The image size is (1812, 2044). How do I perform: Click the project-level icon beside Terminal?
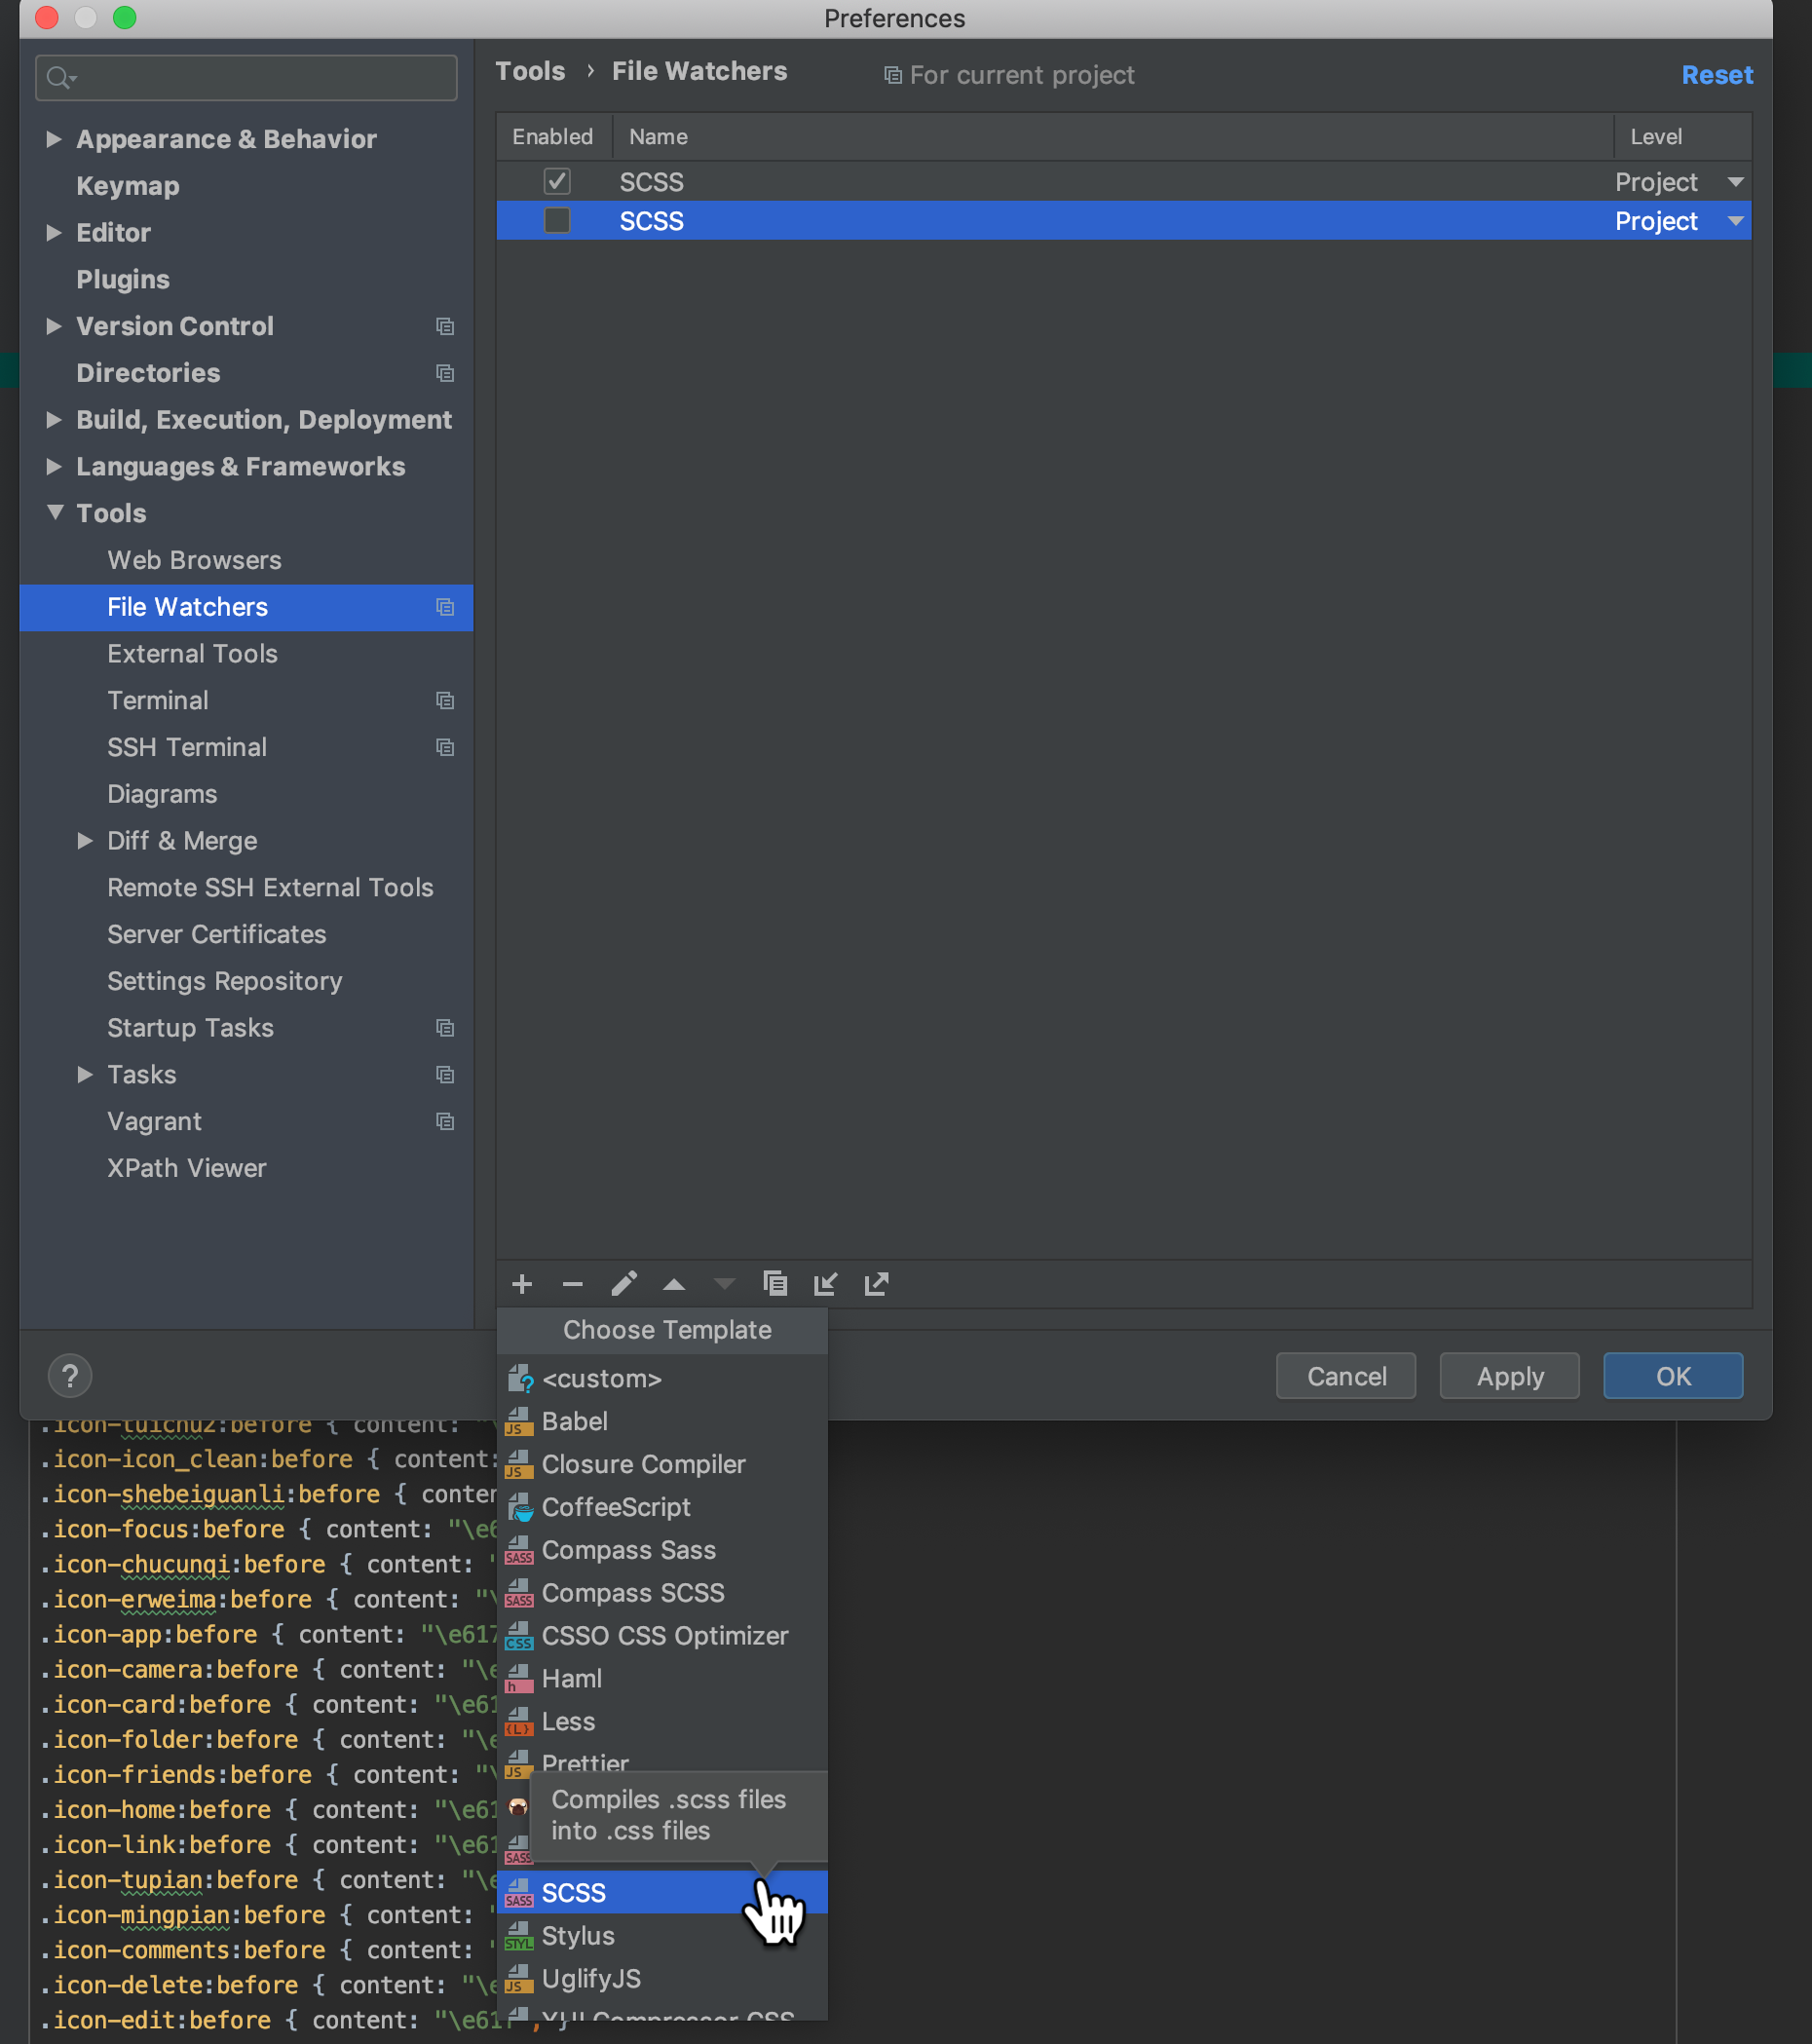click(x=445, y=700)
